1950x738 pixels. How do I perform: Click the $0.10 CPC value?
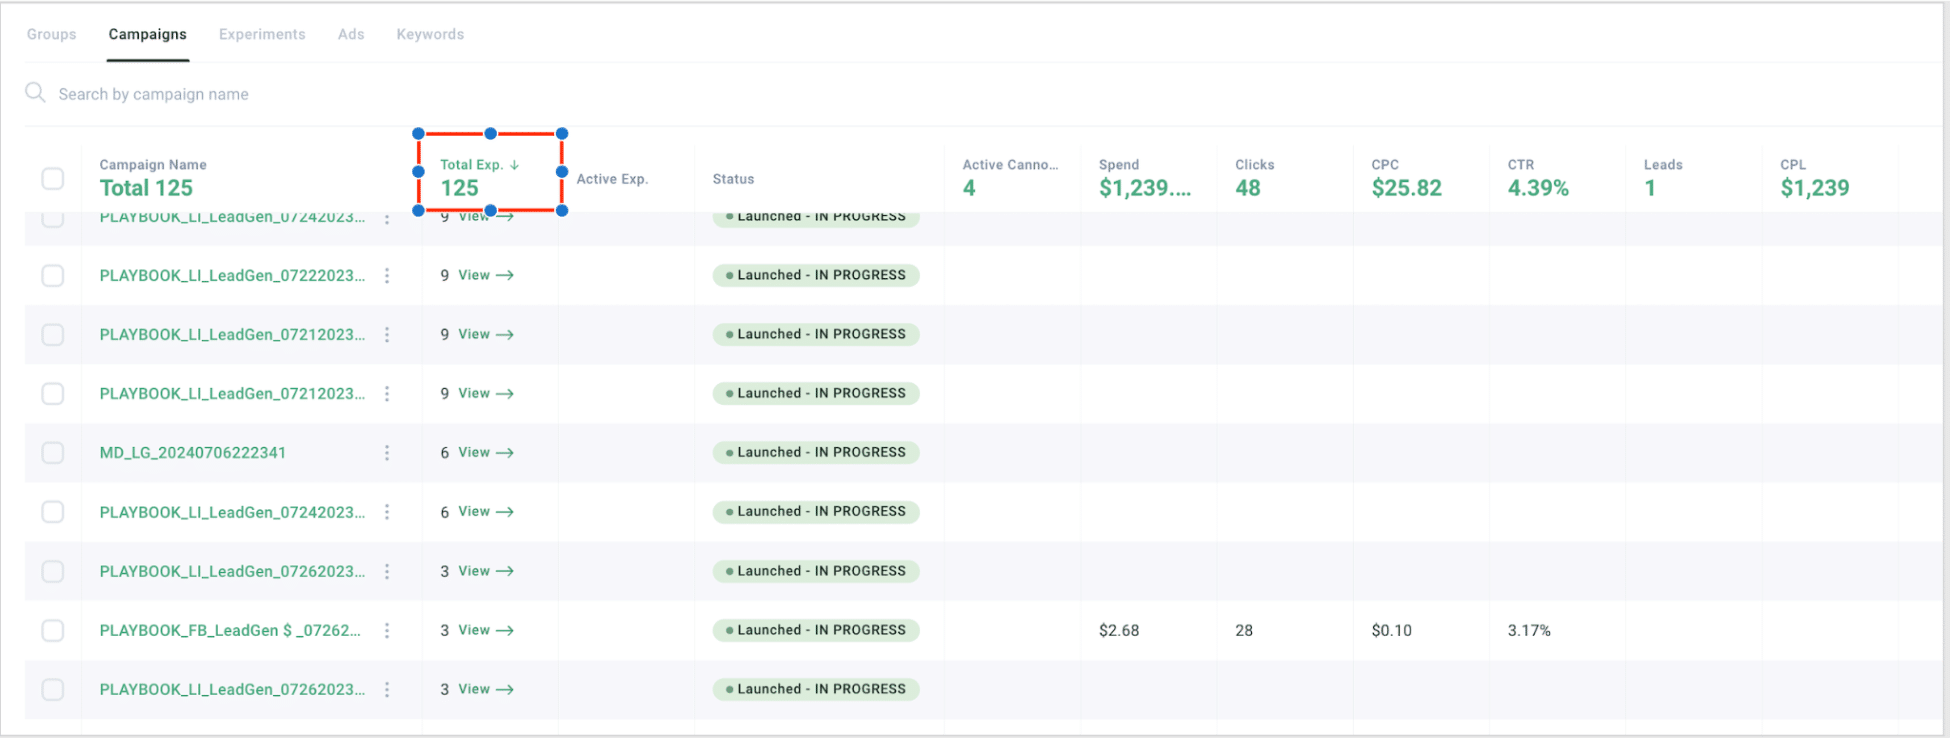(x=1392, y=631)
